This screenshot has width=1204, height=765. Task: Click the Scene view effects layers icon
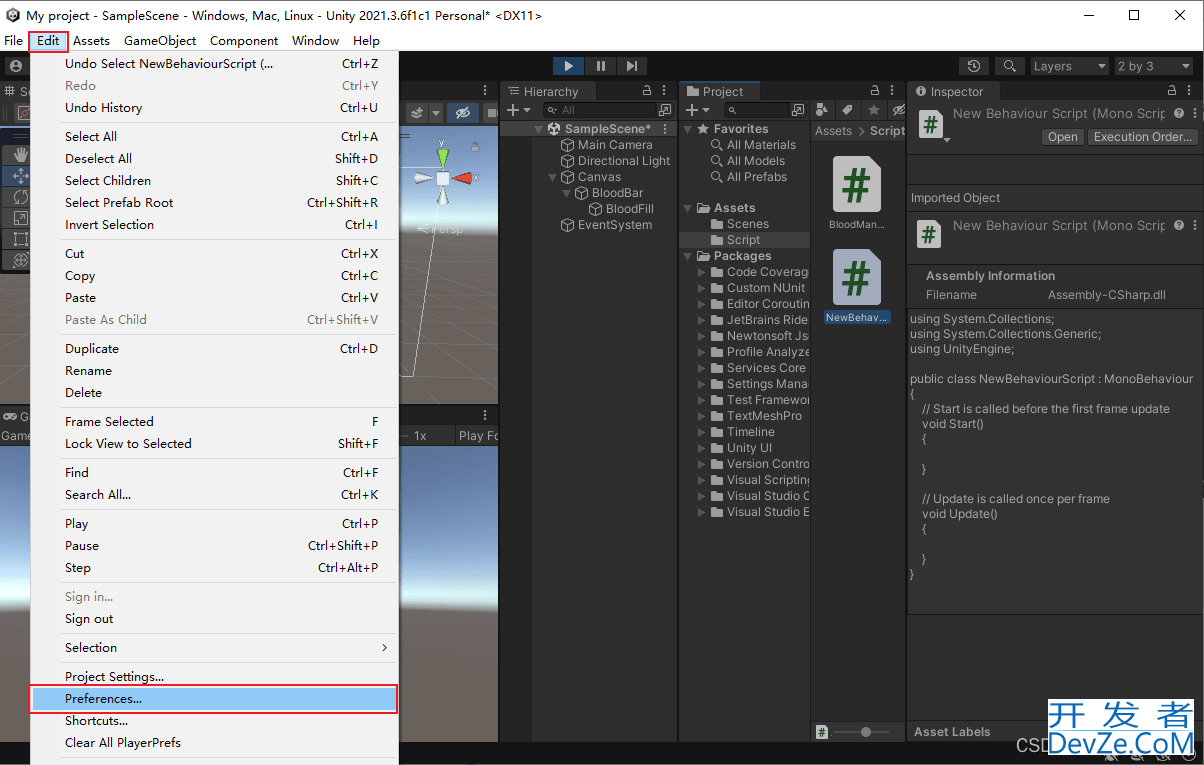point(418,113)
